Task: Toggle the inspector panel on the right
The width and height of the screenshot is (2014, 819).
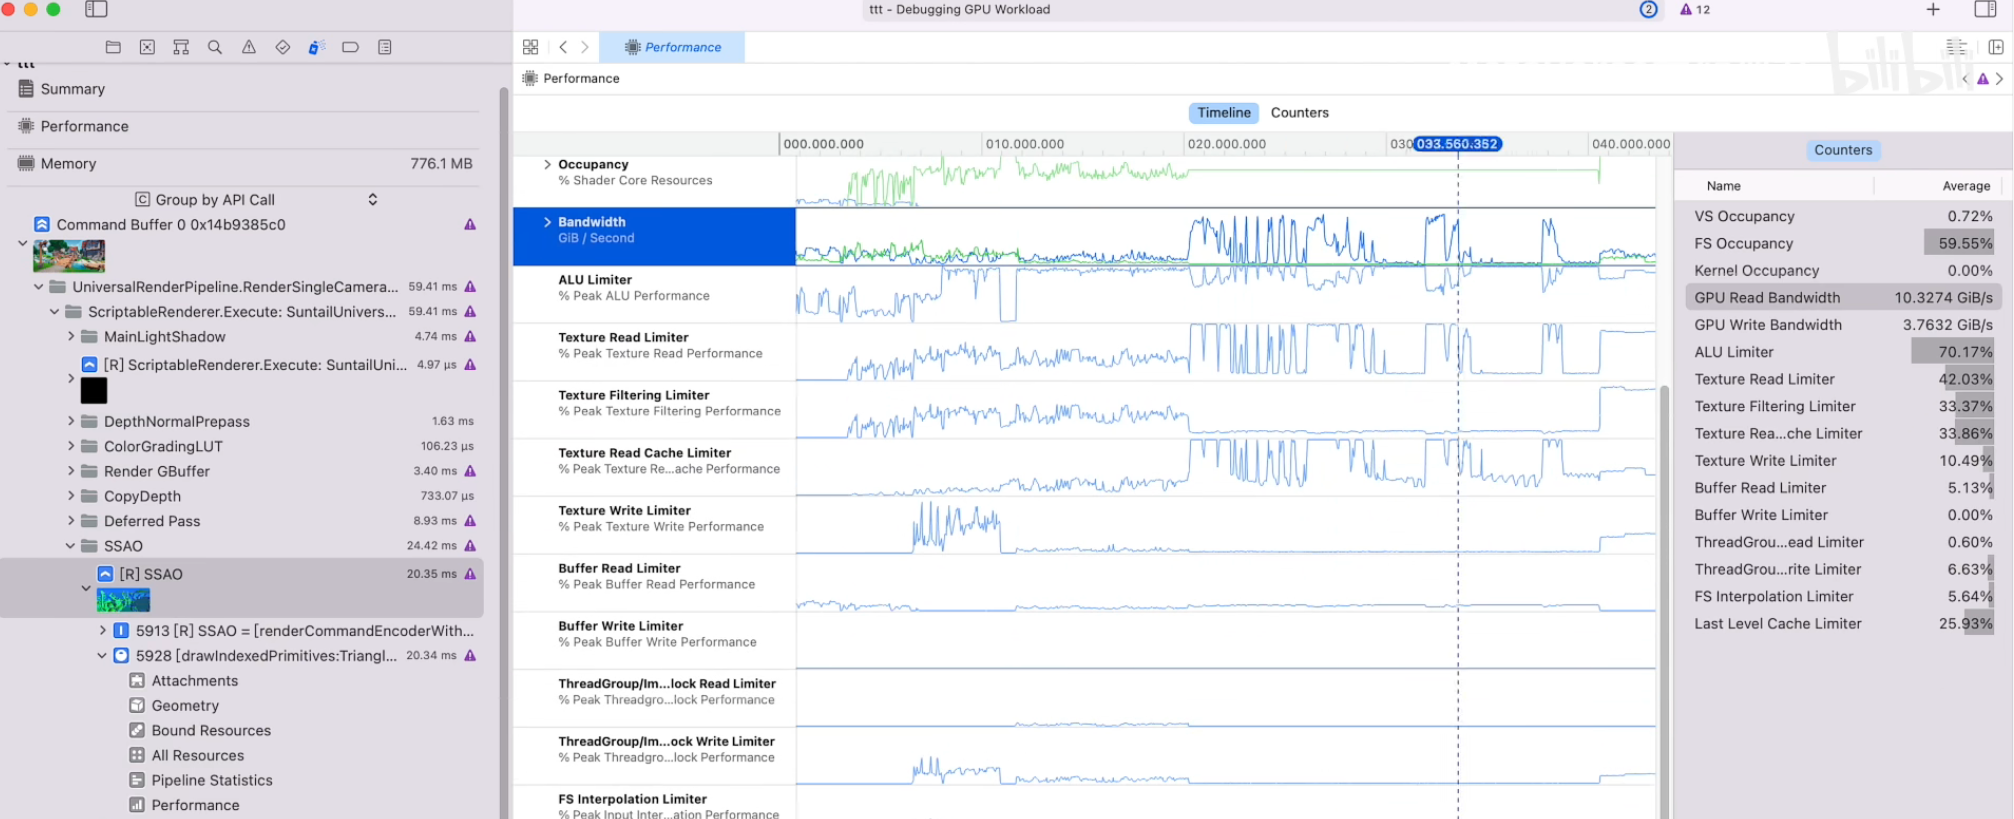Action: 1986,9
